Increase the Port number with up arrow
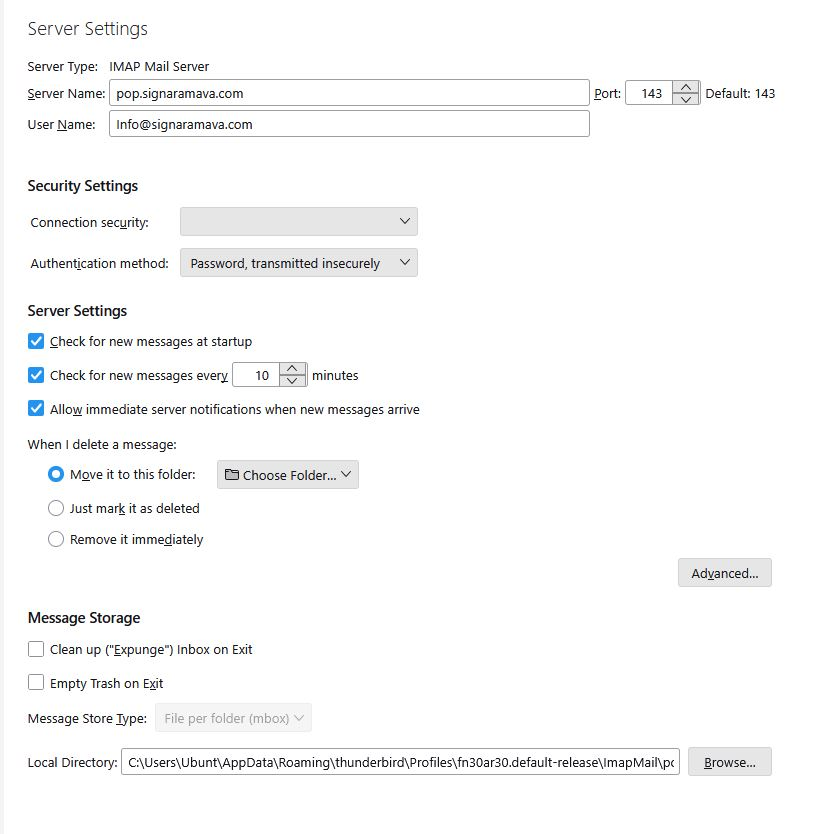The height and width of the screenshot is (834, 826). tap(686, 87)
